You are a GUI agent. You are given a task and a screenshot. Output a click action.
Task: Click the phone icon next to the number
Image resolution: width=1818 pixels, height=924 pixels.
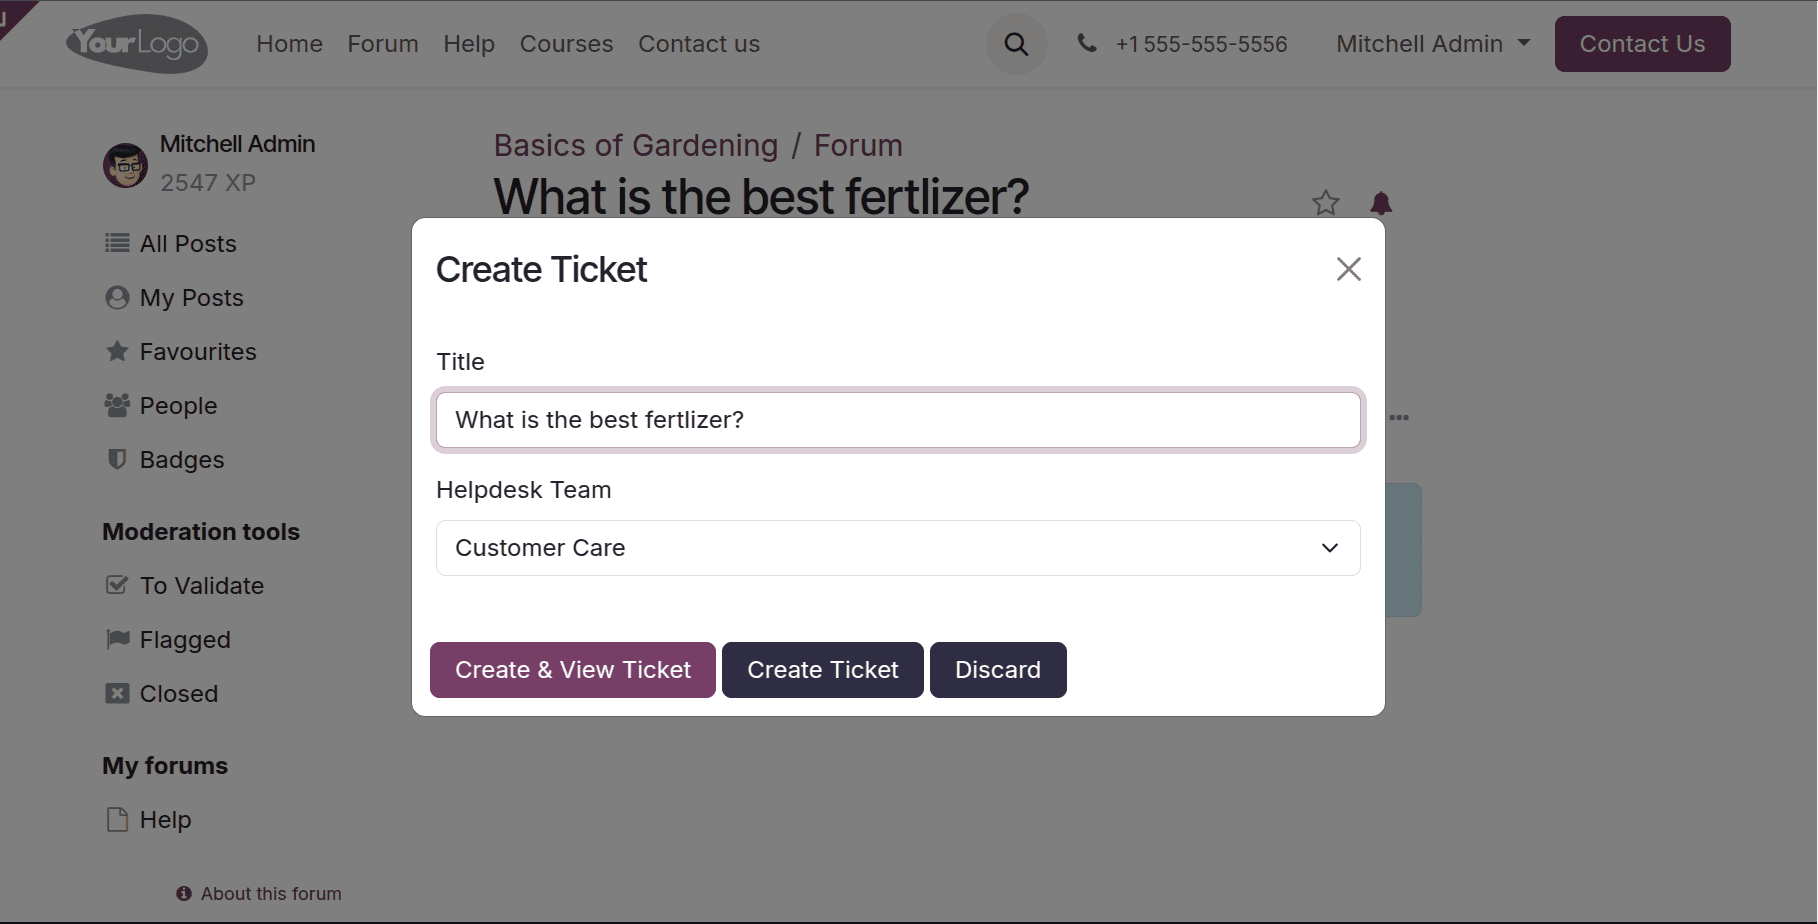[1087, 43]
